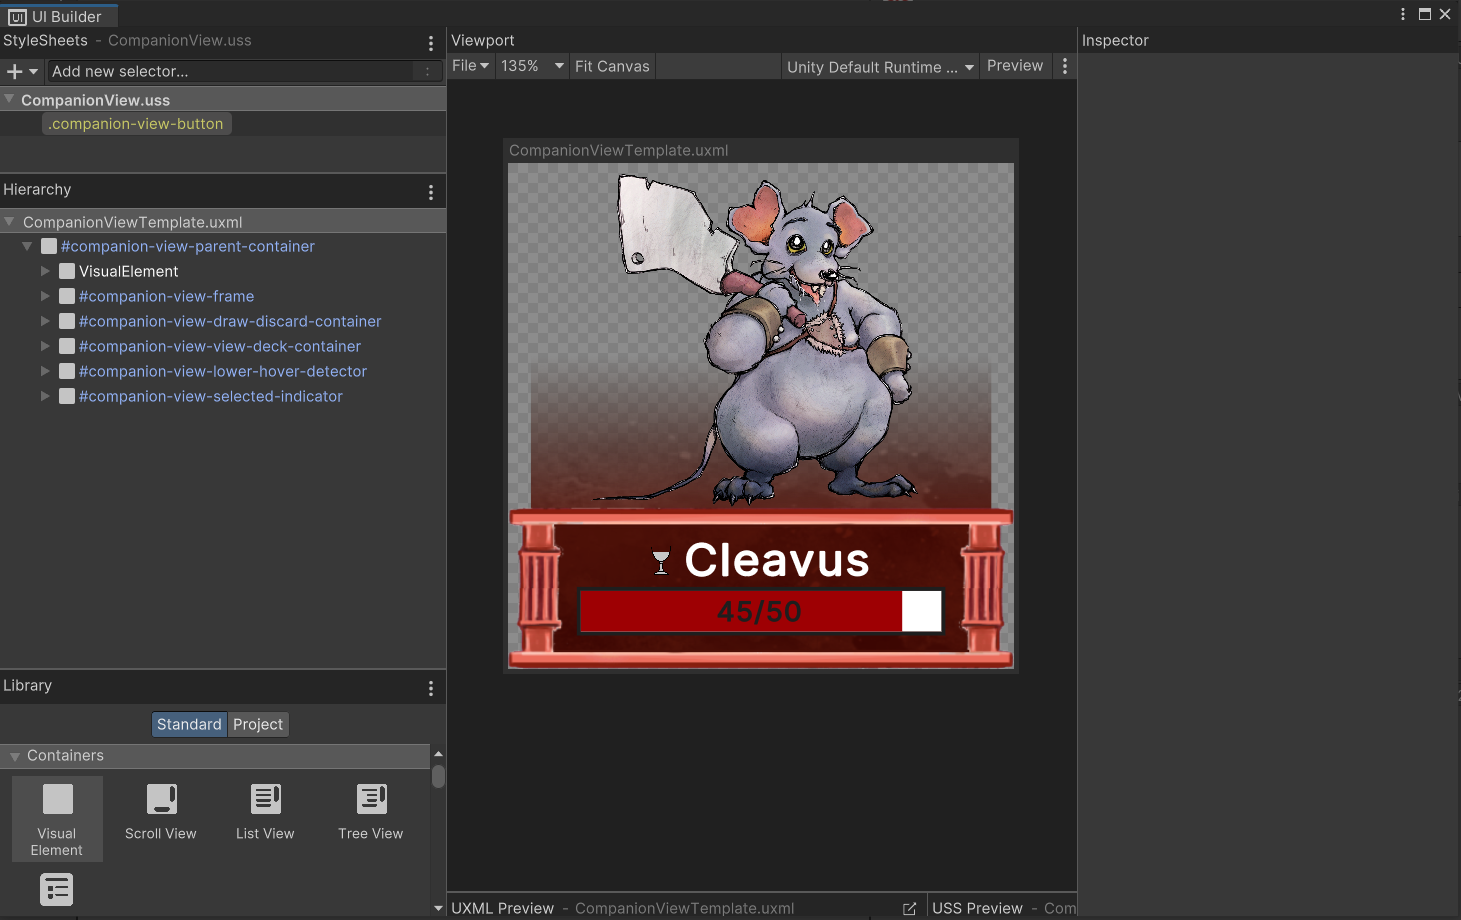Open the Hierarchy panel options menu

[x=431, y=192]
